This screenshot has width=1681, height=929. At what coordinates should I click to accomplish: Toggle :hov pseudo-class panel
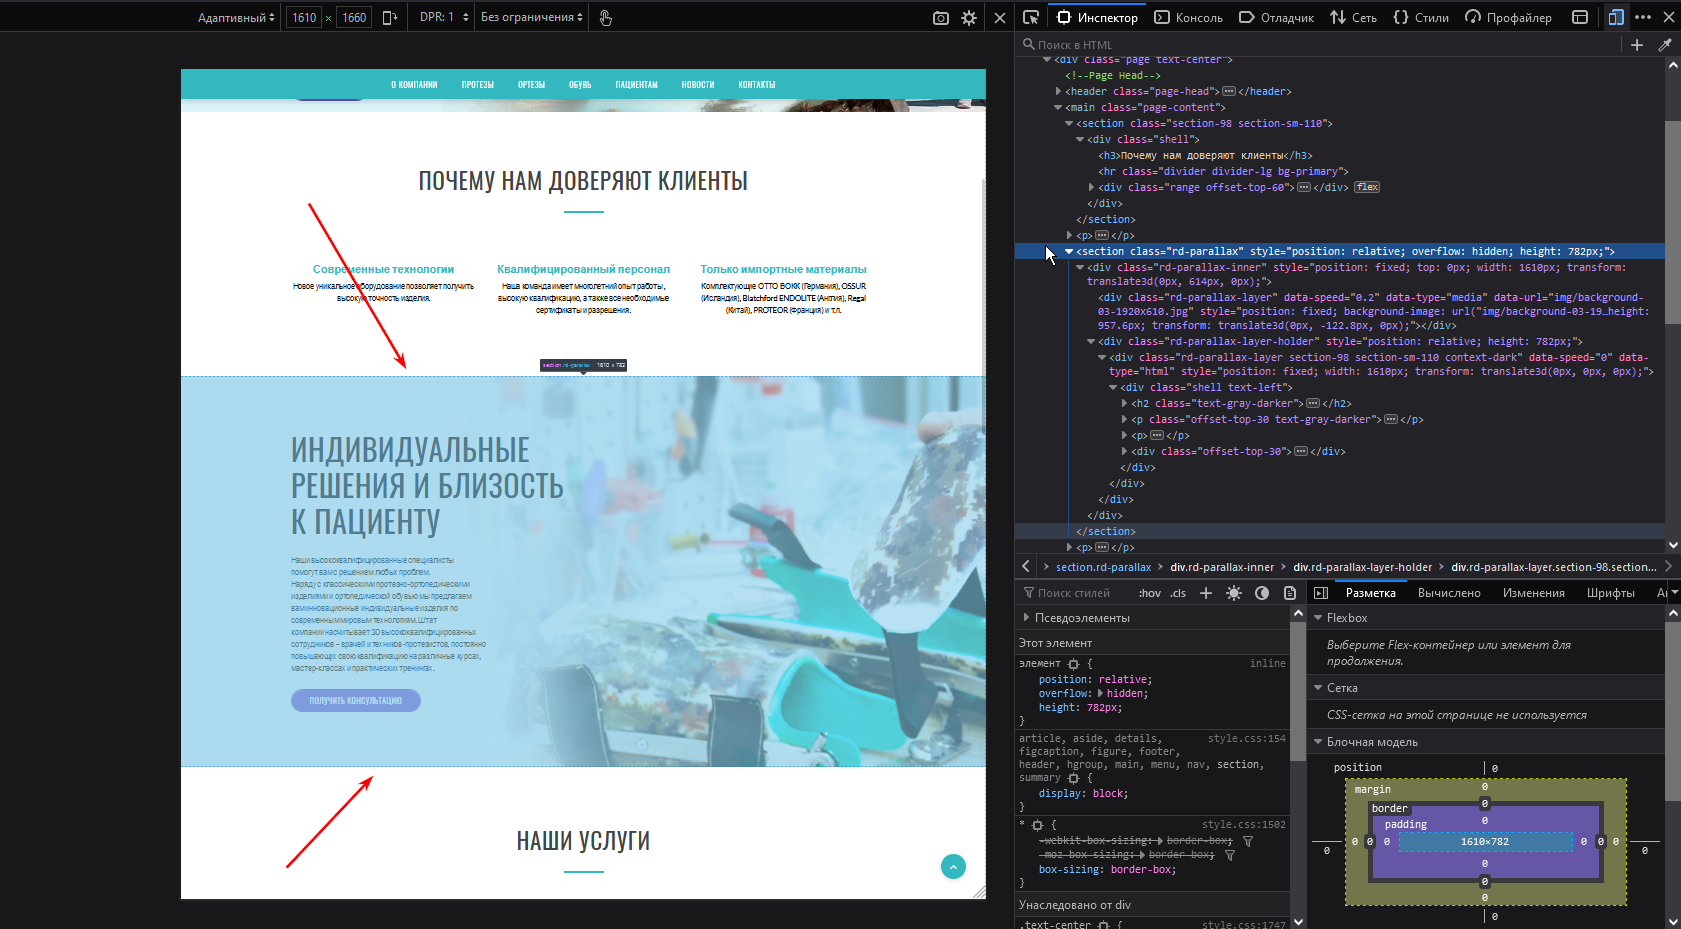[1150, 593]
